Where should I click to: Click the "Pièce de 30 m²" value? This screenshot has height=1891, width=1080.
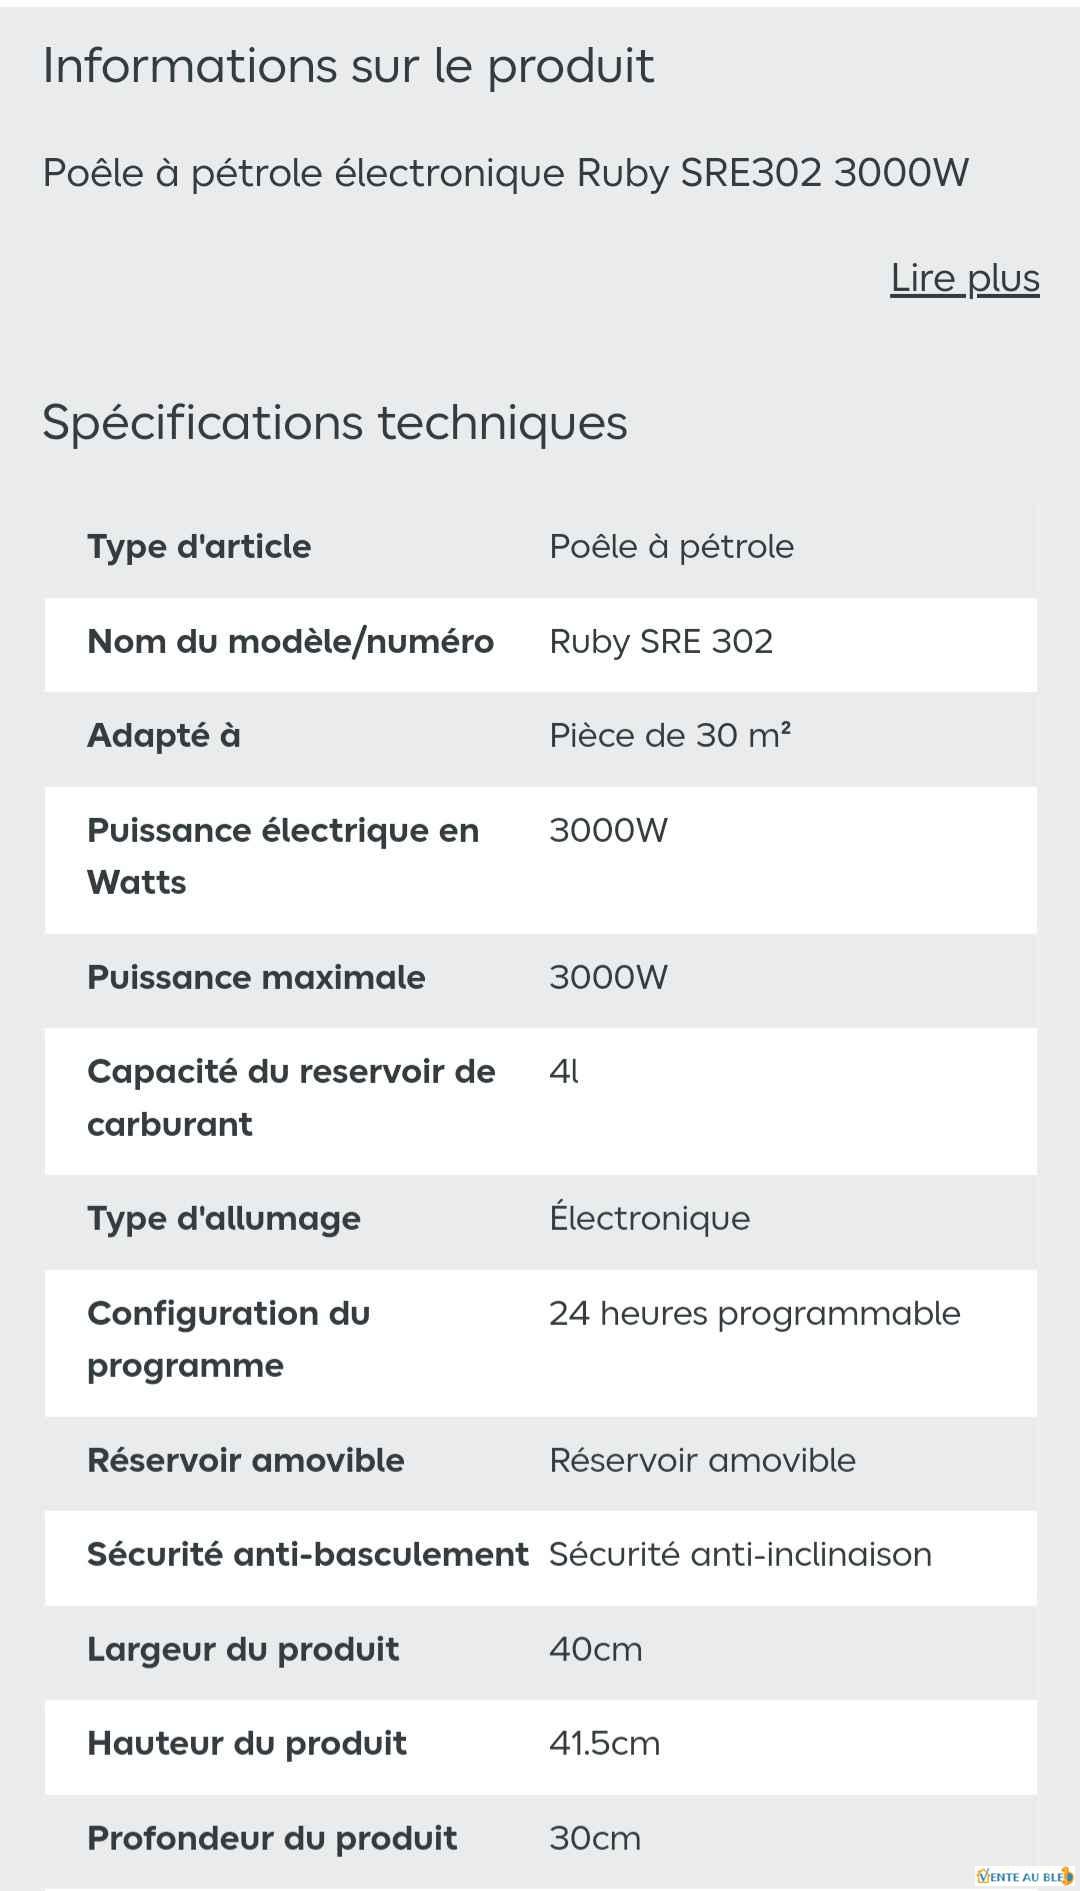670,735
